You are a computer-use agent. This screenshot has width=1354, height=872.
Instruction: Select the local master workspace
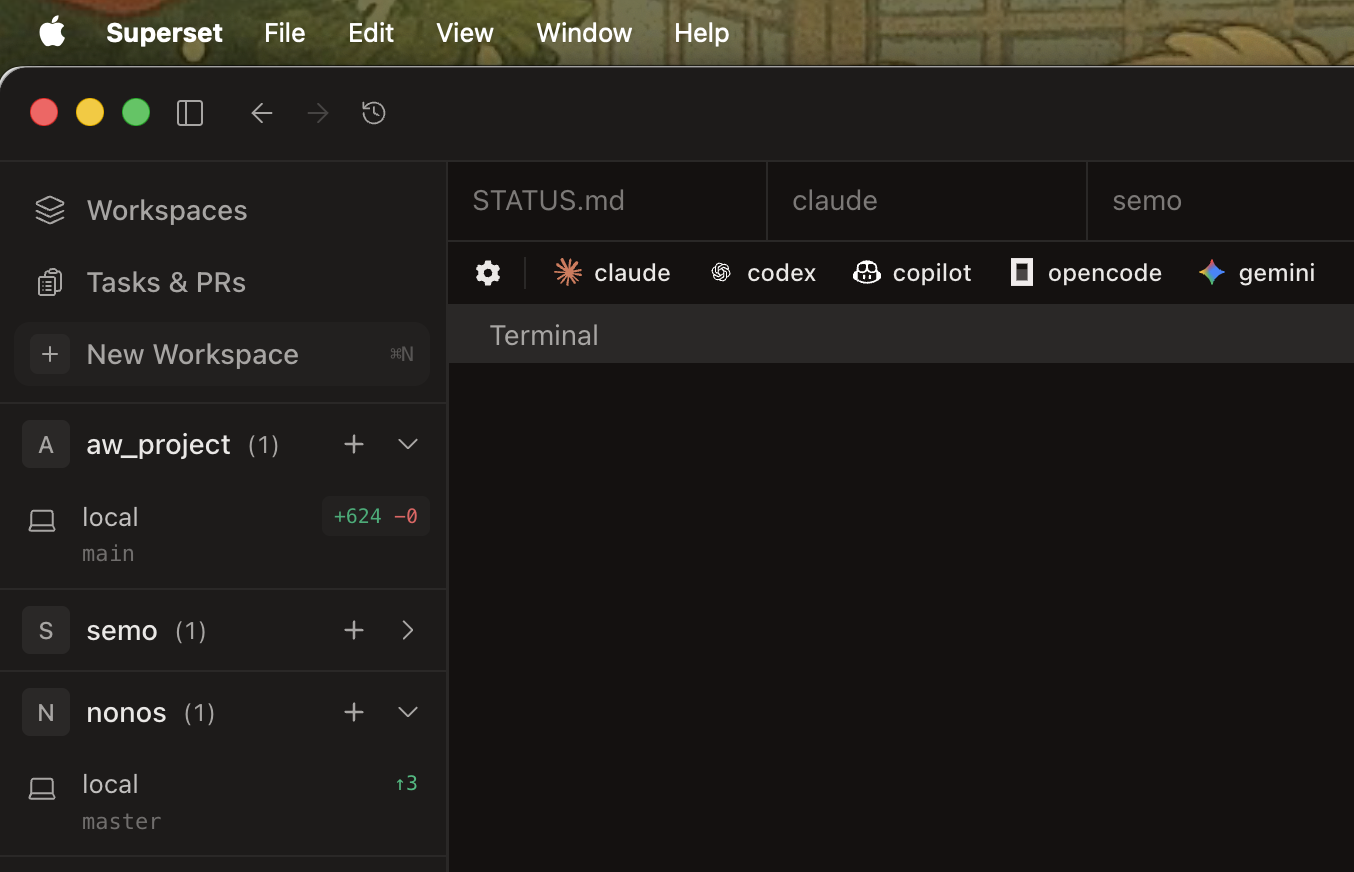222,801
